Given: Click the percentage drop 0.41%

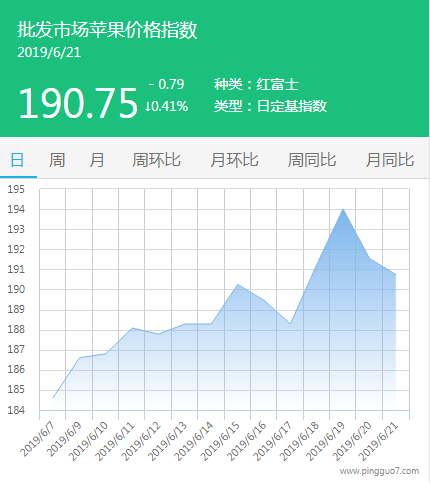Looking at the screenshot, I should coord(166,106).
